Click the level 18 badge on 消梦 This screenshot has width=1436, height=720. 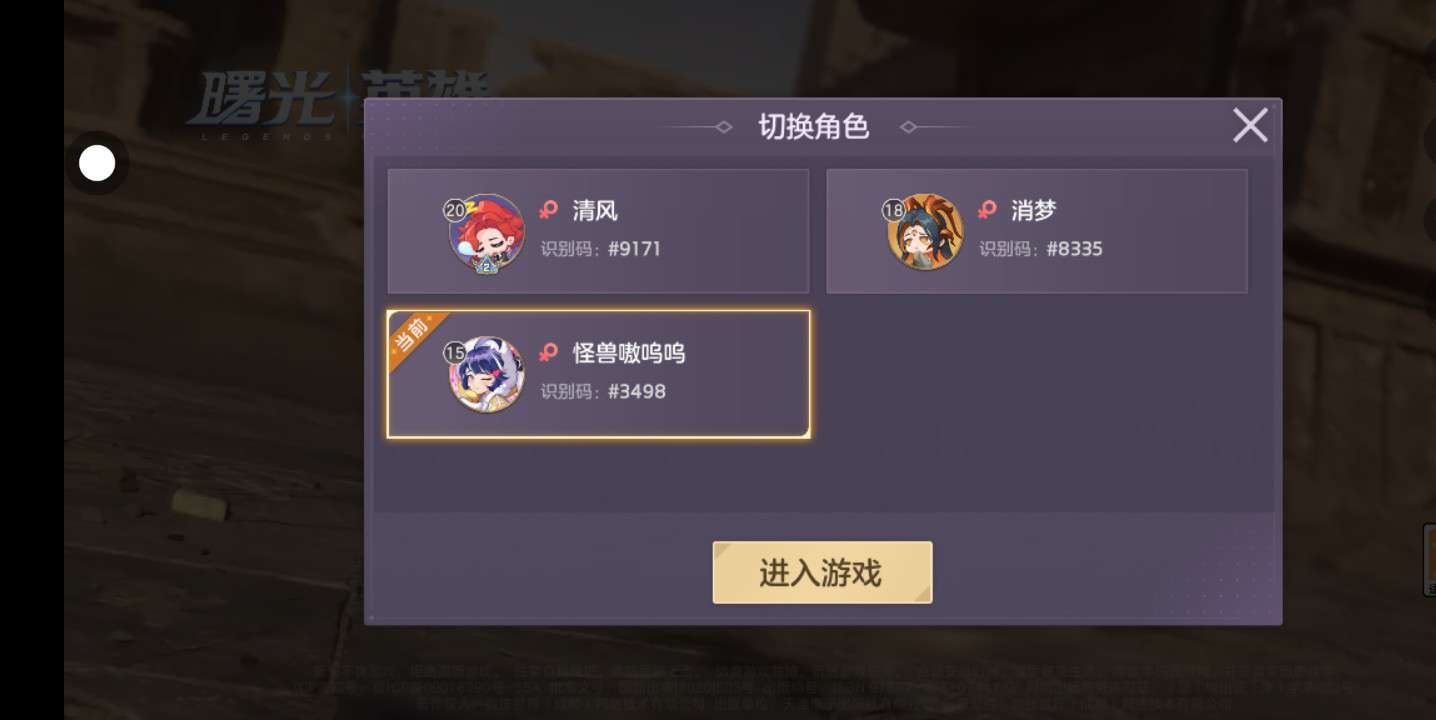pyautogui.click(x=893, y=210)
